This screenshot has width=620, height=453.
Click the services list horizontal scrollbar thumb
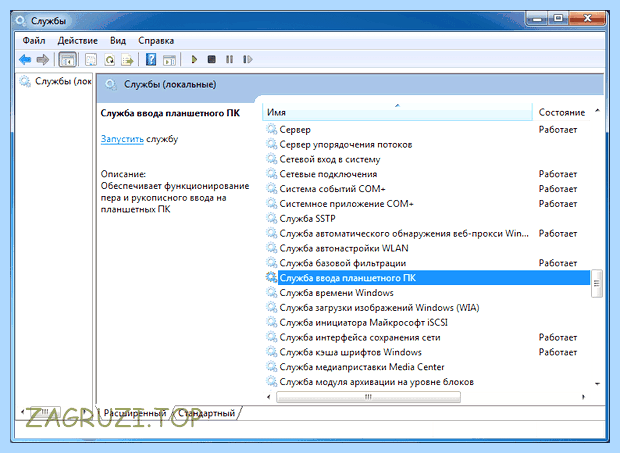(368, 396)
